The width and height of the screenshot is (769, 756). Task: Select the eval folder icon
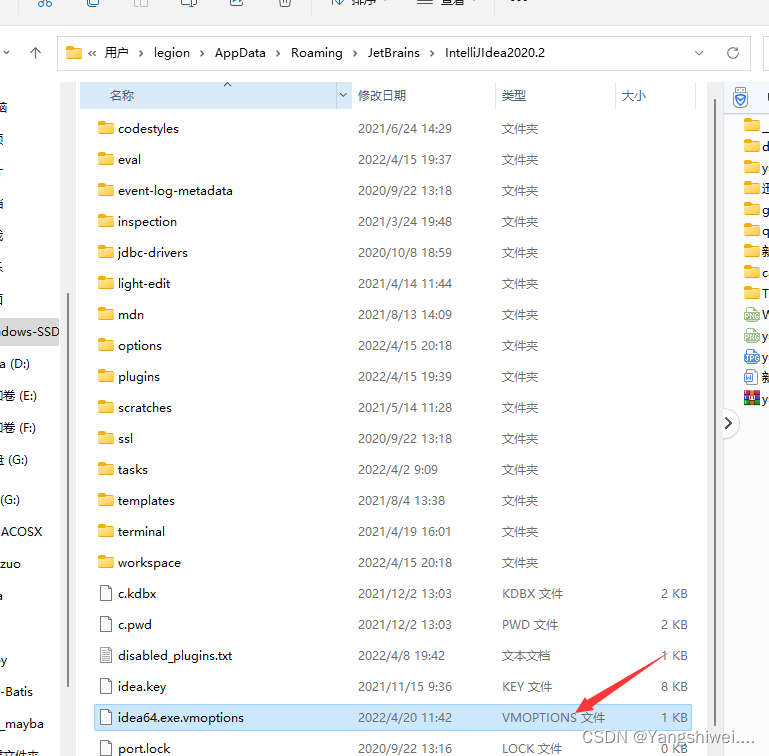click(105, 159)
